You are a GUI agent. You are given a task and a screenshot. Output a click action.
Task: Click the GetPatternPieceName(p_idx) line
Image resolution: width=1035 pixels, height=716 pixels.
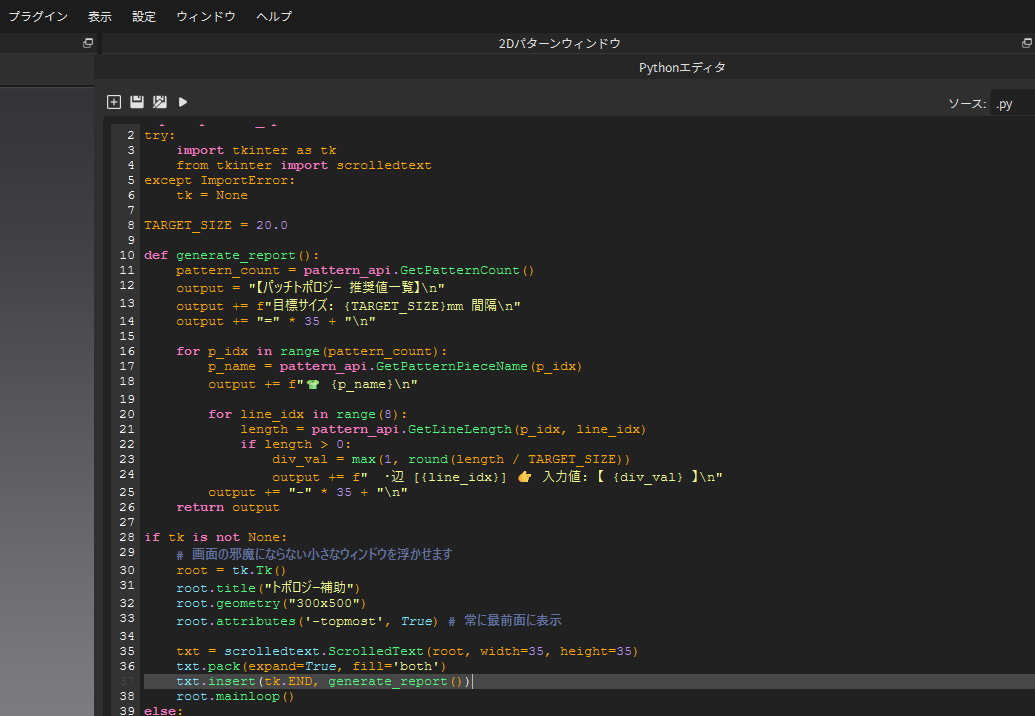pyautogui.click(x=395, y=366)
